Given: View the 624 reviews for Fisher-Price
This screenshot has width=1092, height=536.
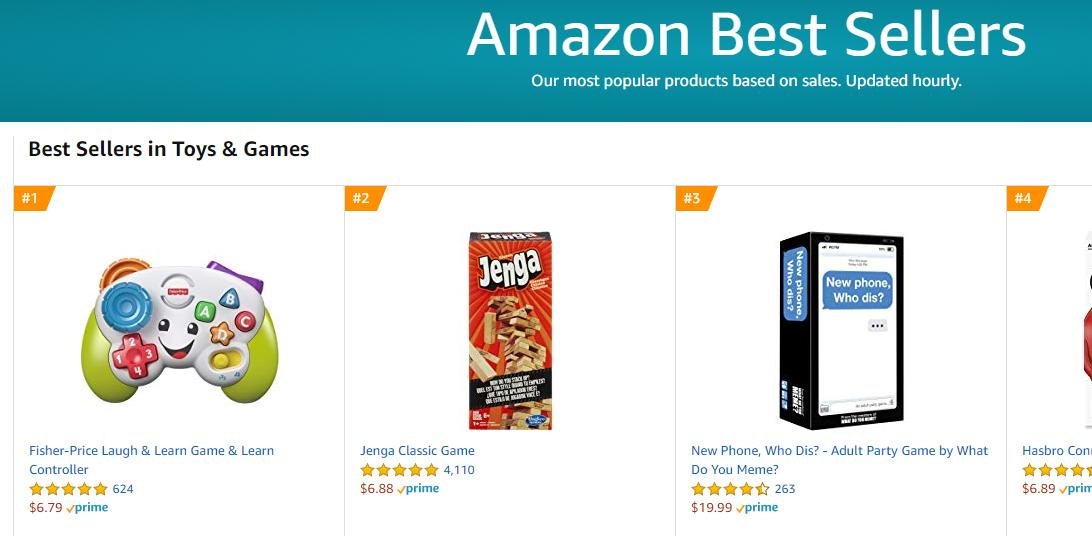Looking at the screenshot, I should [x=123, y=489].
